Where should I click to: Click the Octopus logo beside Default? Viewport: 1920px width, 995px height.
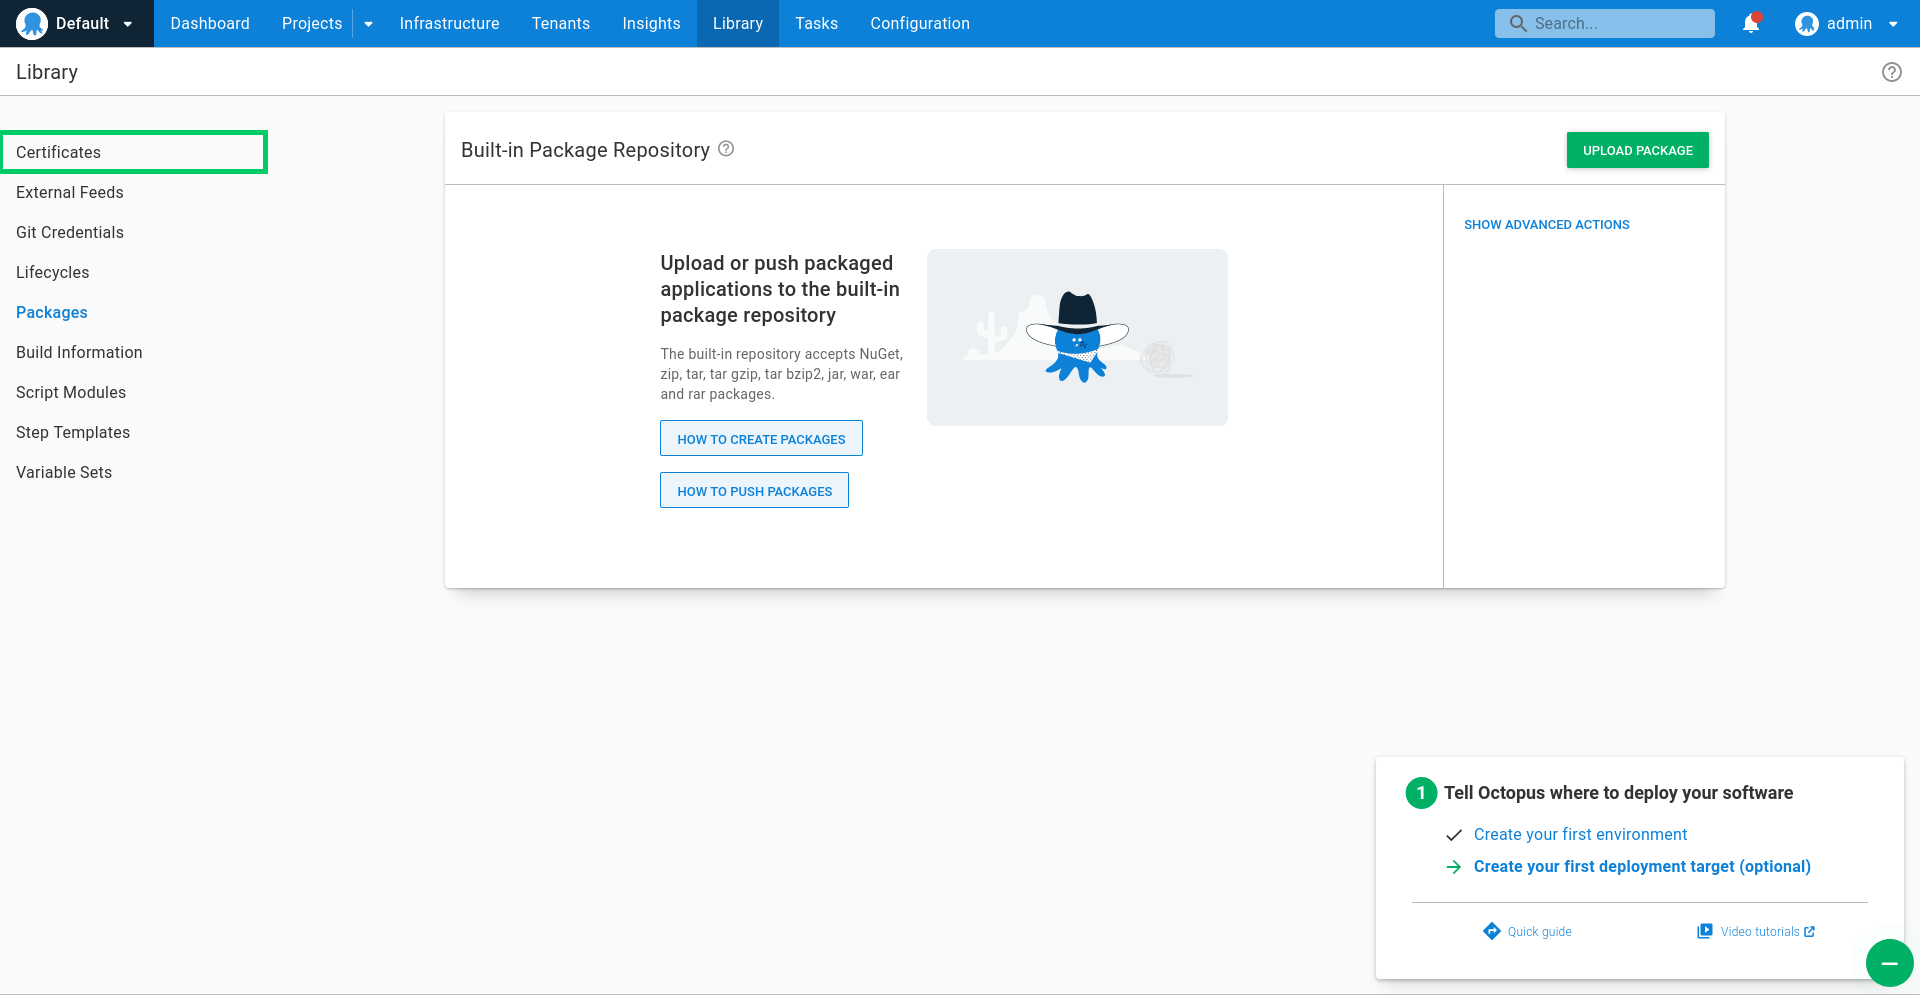(x=32, y=23)
